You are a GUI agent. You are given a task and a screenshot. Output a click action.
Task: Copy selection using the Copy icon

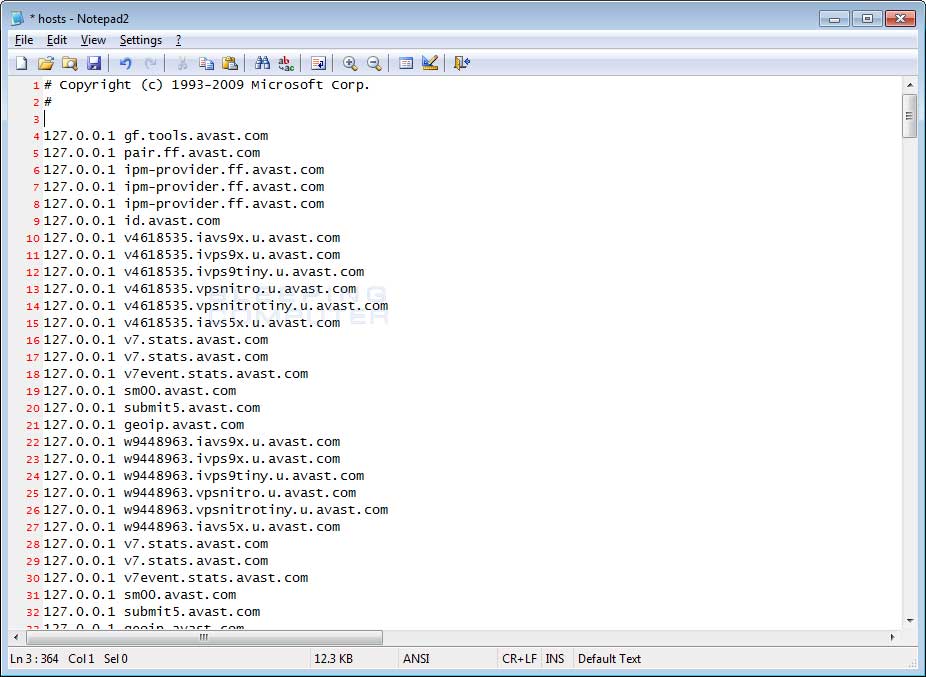coord(206,63)
